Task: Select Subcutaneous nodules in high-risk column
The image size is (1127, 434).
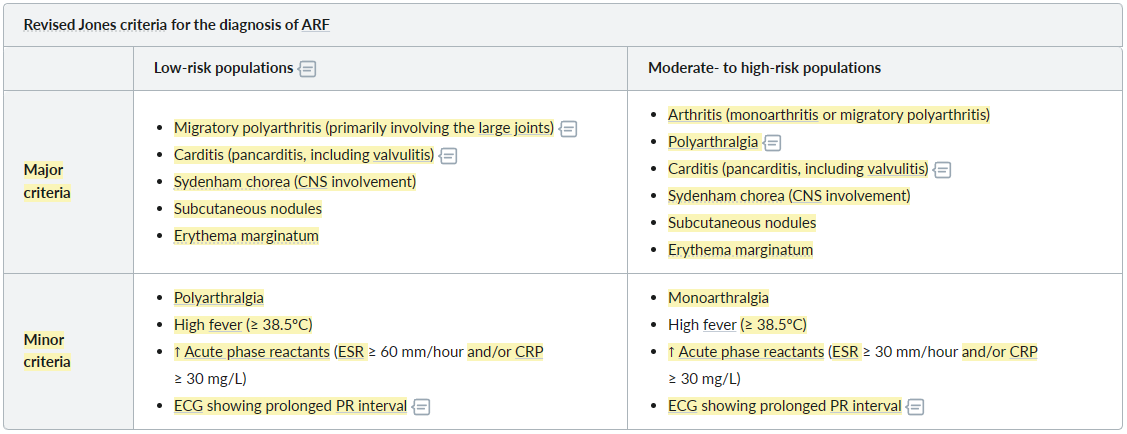Action: click(742, 223)
